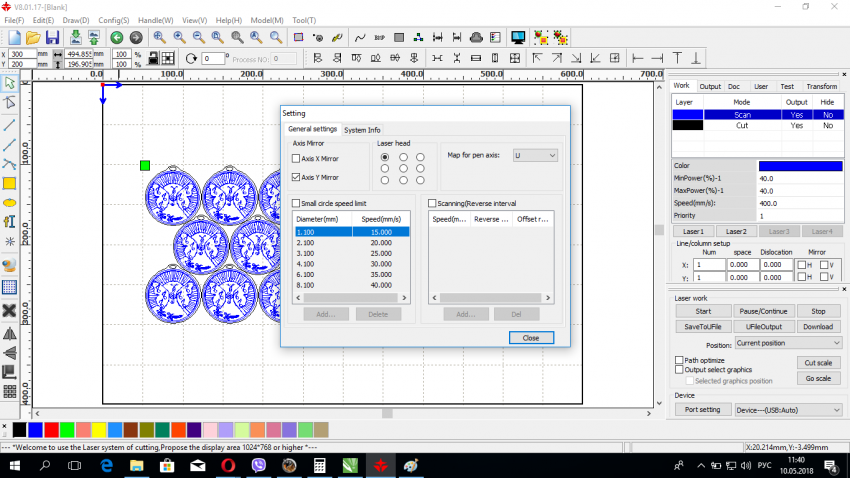Image resolution: width=850 pixels, height=478 pixels.
Task: Enable the Path optimize checkbox
Action: pyautogui.click(x=680, y=360)
